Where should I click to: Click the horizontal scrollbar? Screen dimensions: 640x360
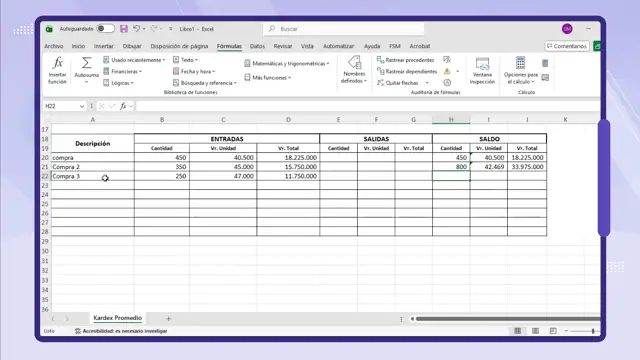click(508, 319)
